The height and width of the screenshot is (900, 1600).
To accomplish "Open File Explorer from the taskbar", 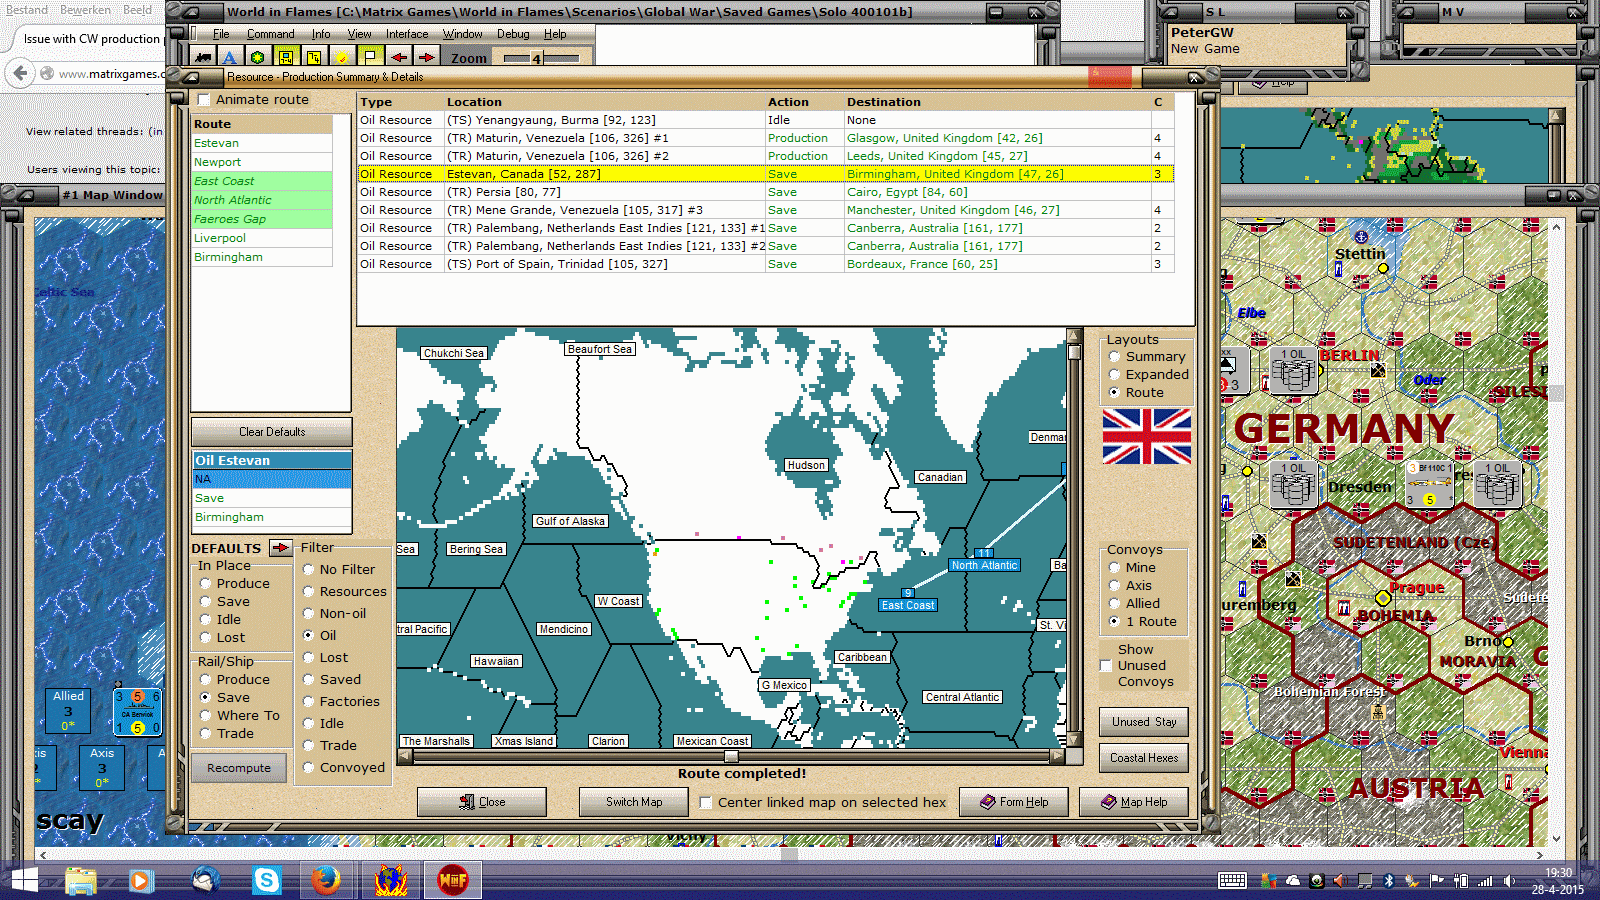I will click(81, 880).
